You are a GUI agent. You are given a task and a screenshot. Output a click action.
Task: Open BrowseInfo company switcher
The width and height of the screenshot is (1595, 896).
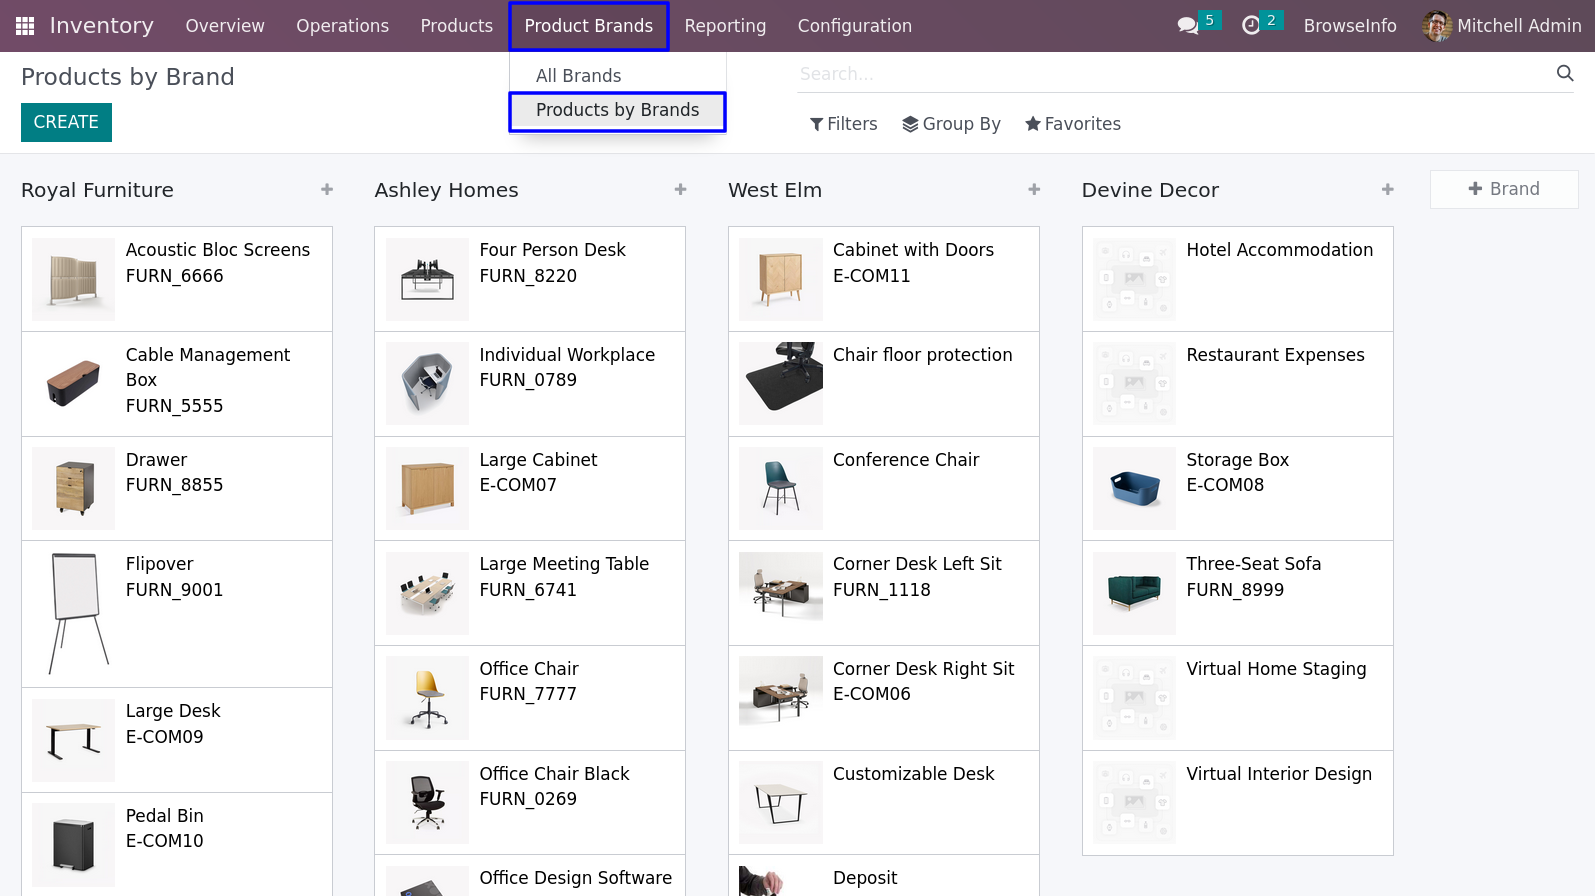click(1350, 26)
